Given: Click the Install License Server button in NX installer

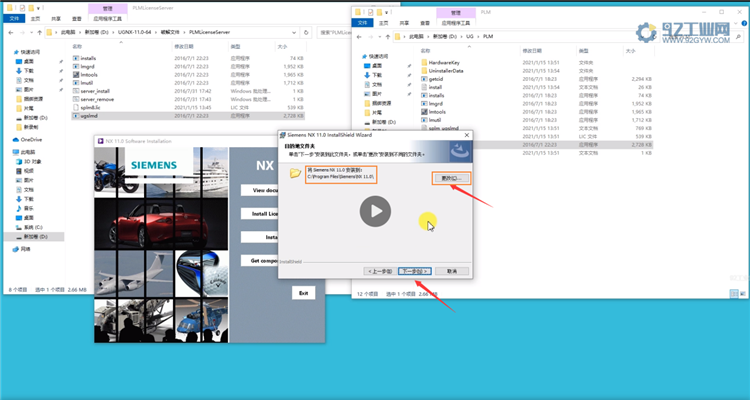Looking at the screenshot, I should tap(259, 213).
